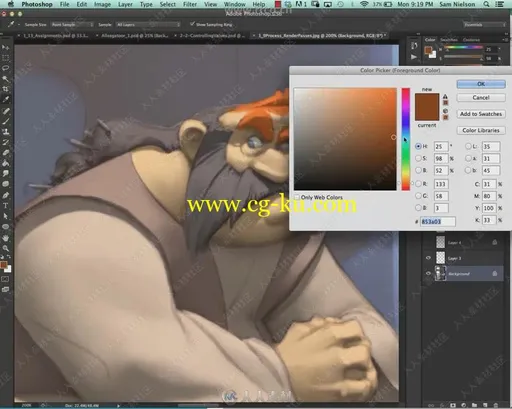Select the Zoom tool

click(x=5, y=248)
